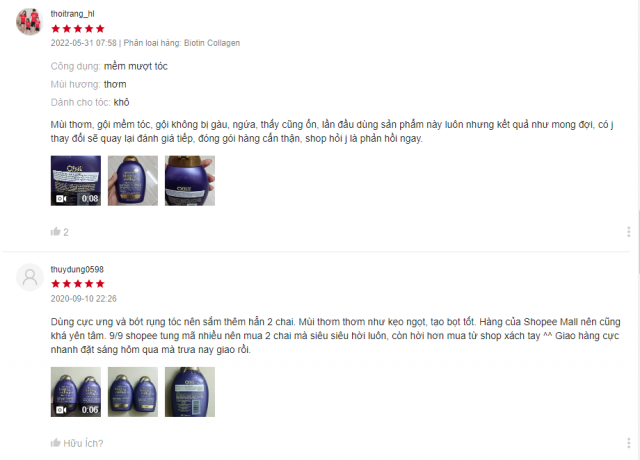Open thoitrang_hl username link
The width and height of the screenshot is (640, 460).
(x=72, y=14)
